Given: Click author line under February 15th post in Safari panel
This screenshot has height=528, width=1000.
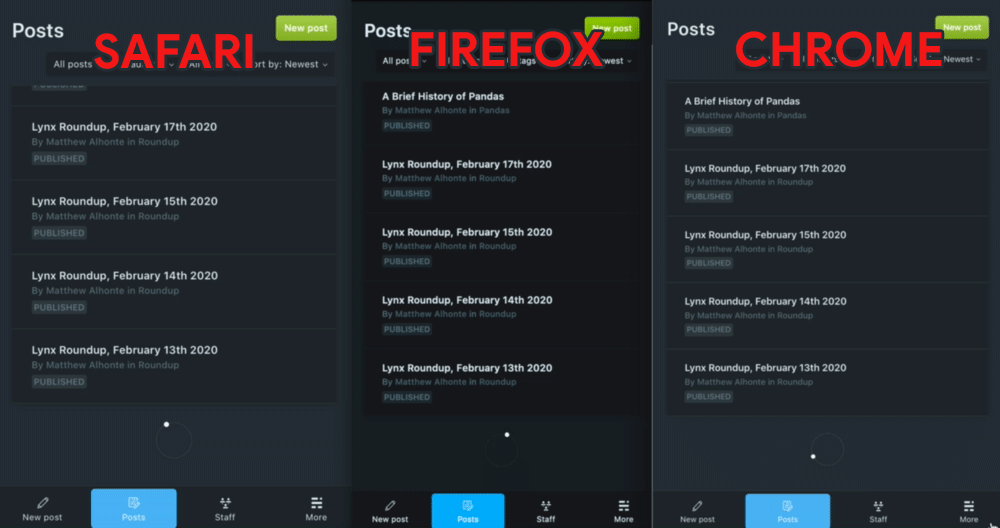Looking at the screenshot, I should [x=105, y=216].
